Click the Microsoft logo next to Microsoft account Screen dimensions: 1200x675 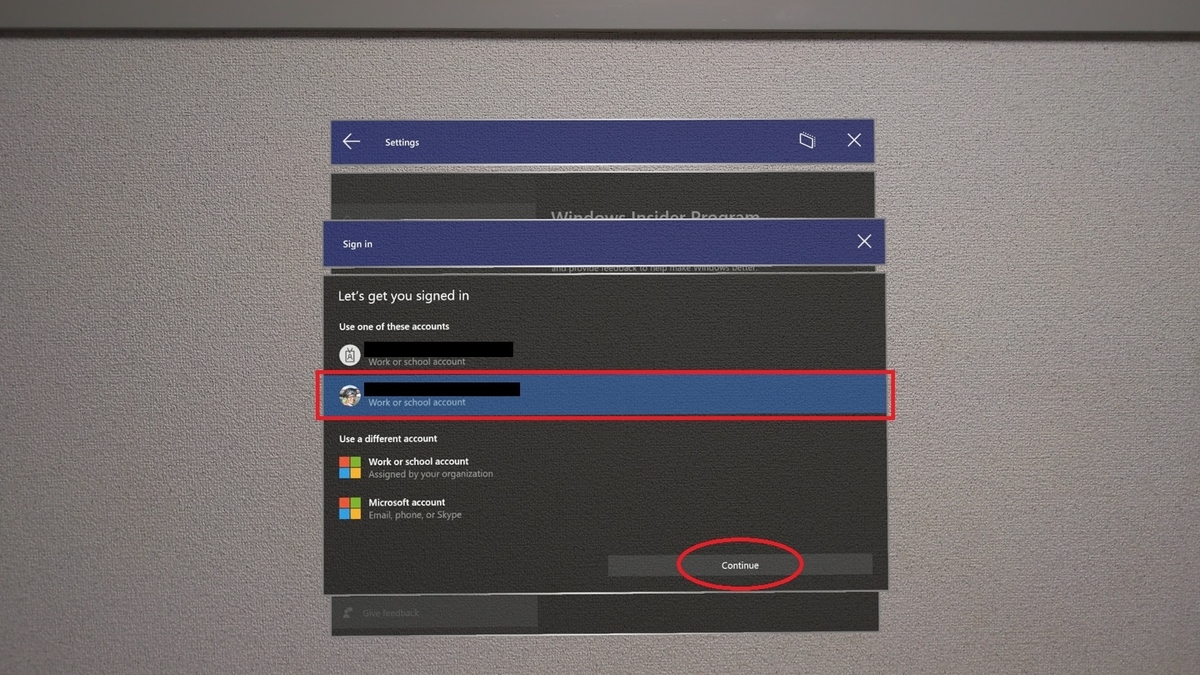coord(349,508)
